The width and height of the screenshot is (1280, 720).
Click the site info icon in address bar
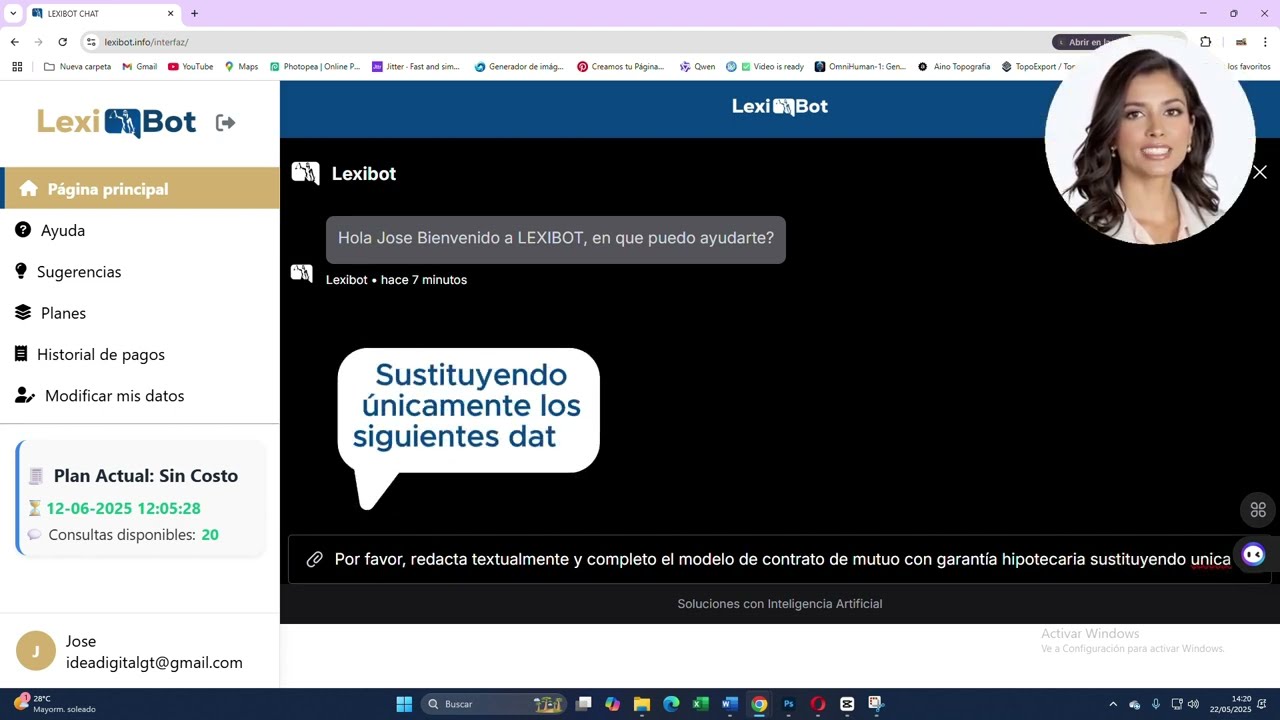tap(91, 42)
